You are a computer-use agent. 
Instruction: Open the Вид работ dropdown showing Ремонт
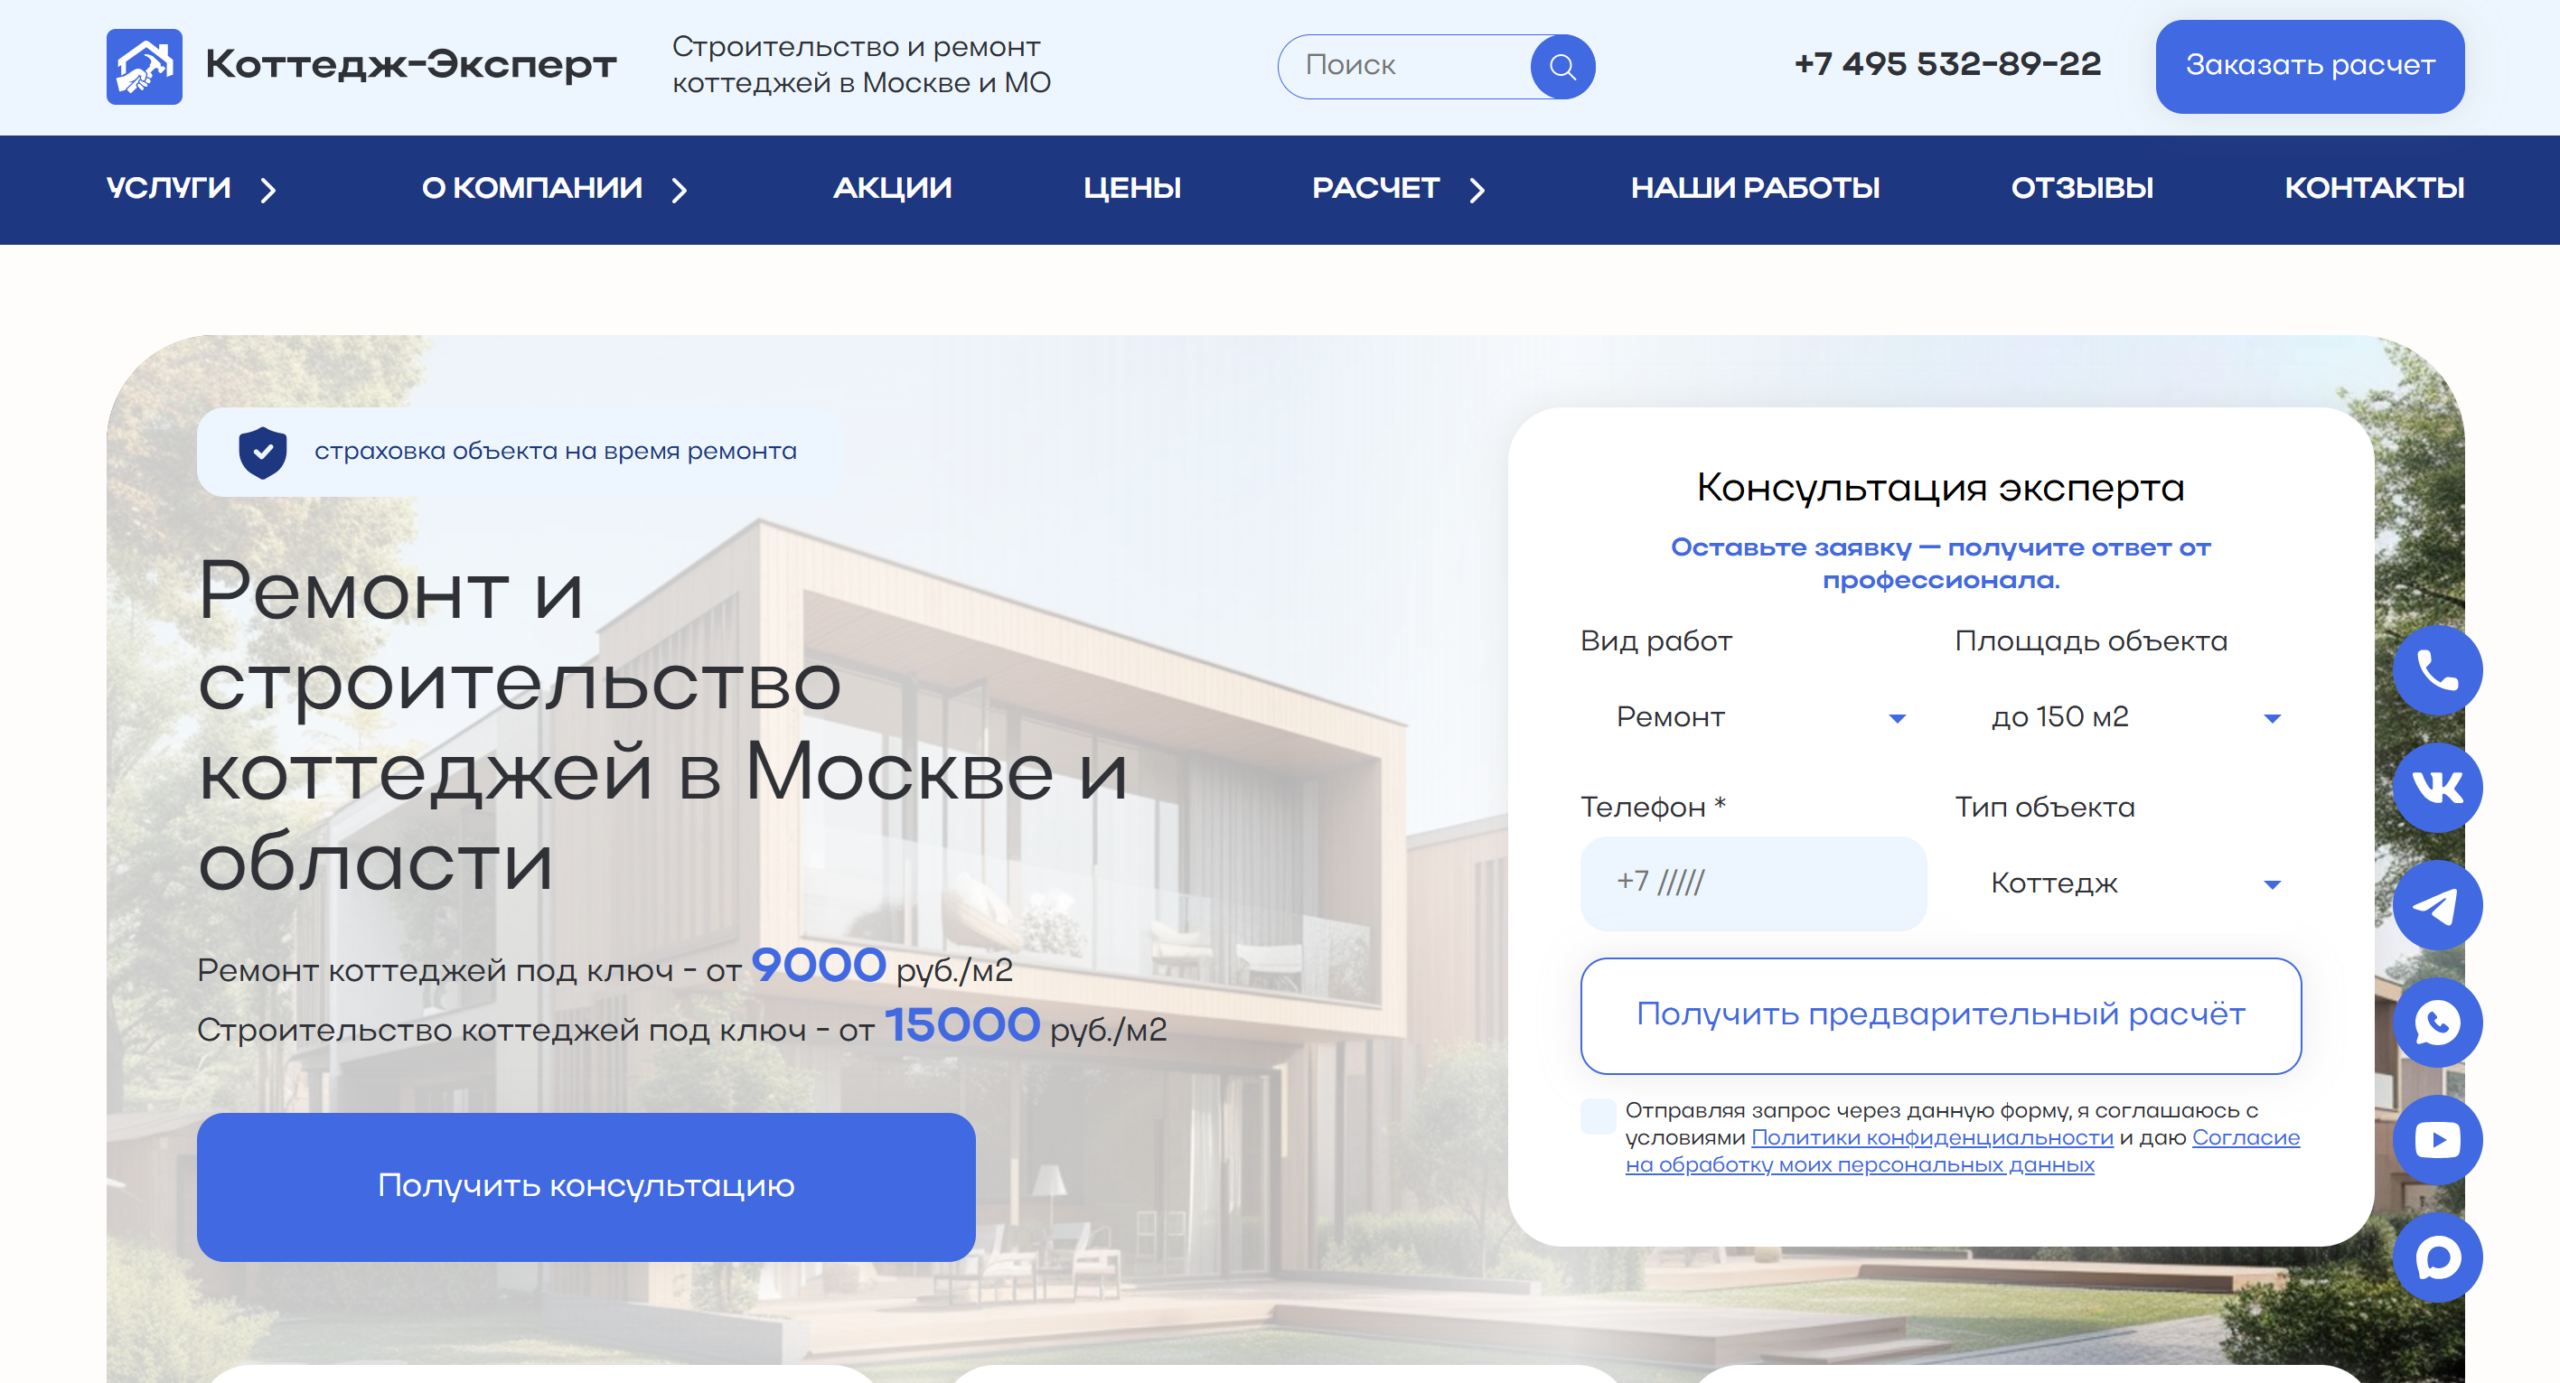click(x=1760, y=716)
